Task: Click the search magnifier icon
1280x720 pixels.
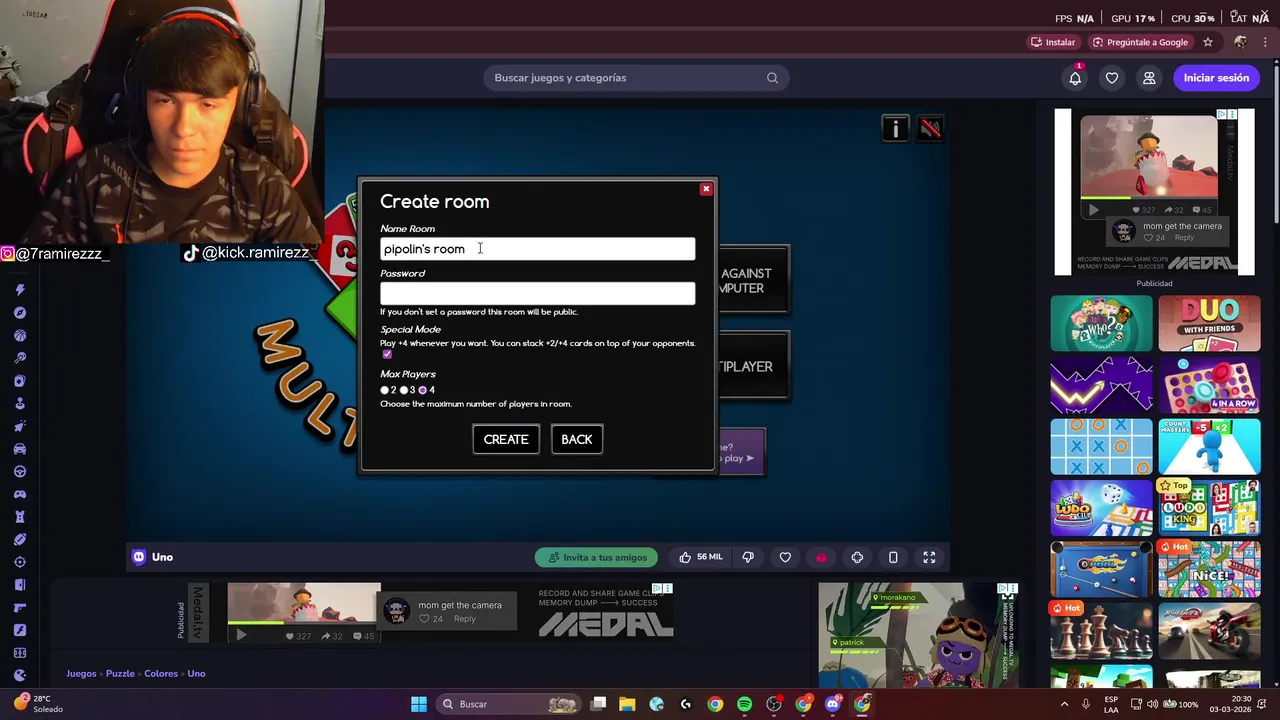Action: [772, 78]
